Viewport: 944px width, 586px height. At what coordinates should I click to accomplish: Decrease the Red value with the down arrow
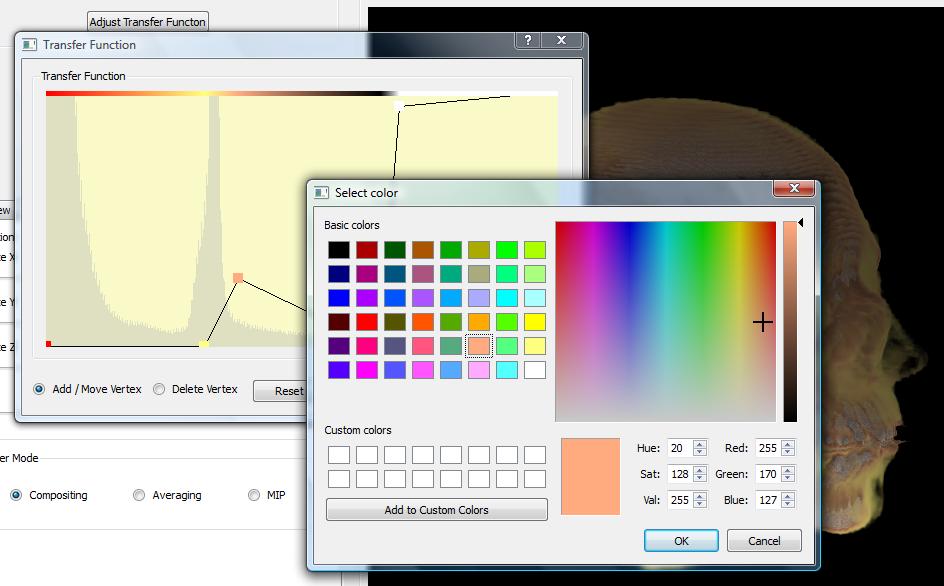788,452
